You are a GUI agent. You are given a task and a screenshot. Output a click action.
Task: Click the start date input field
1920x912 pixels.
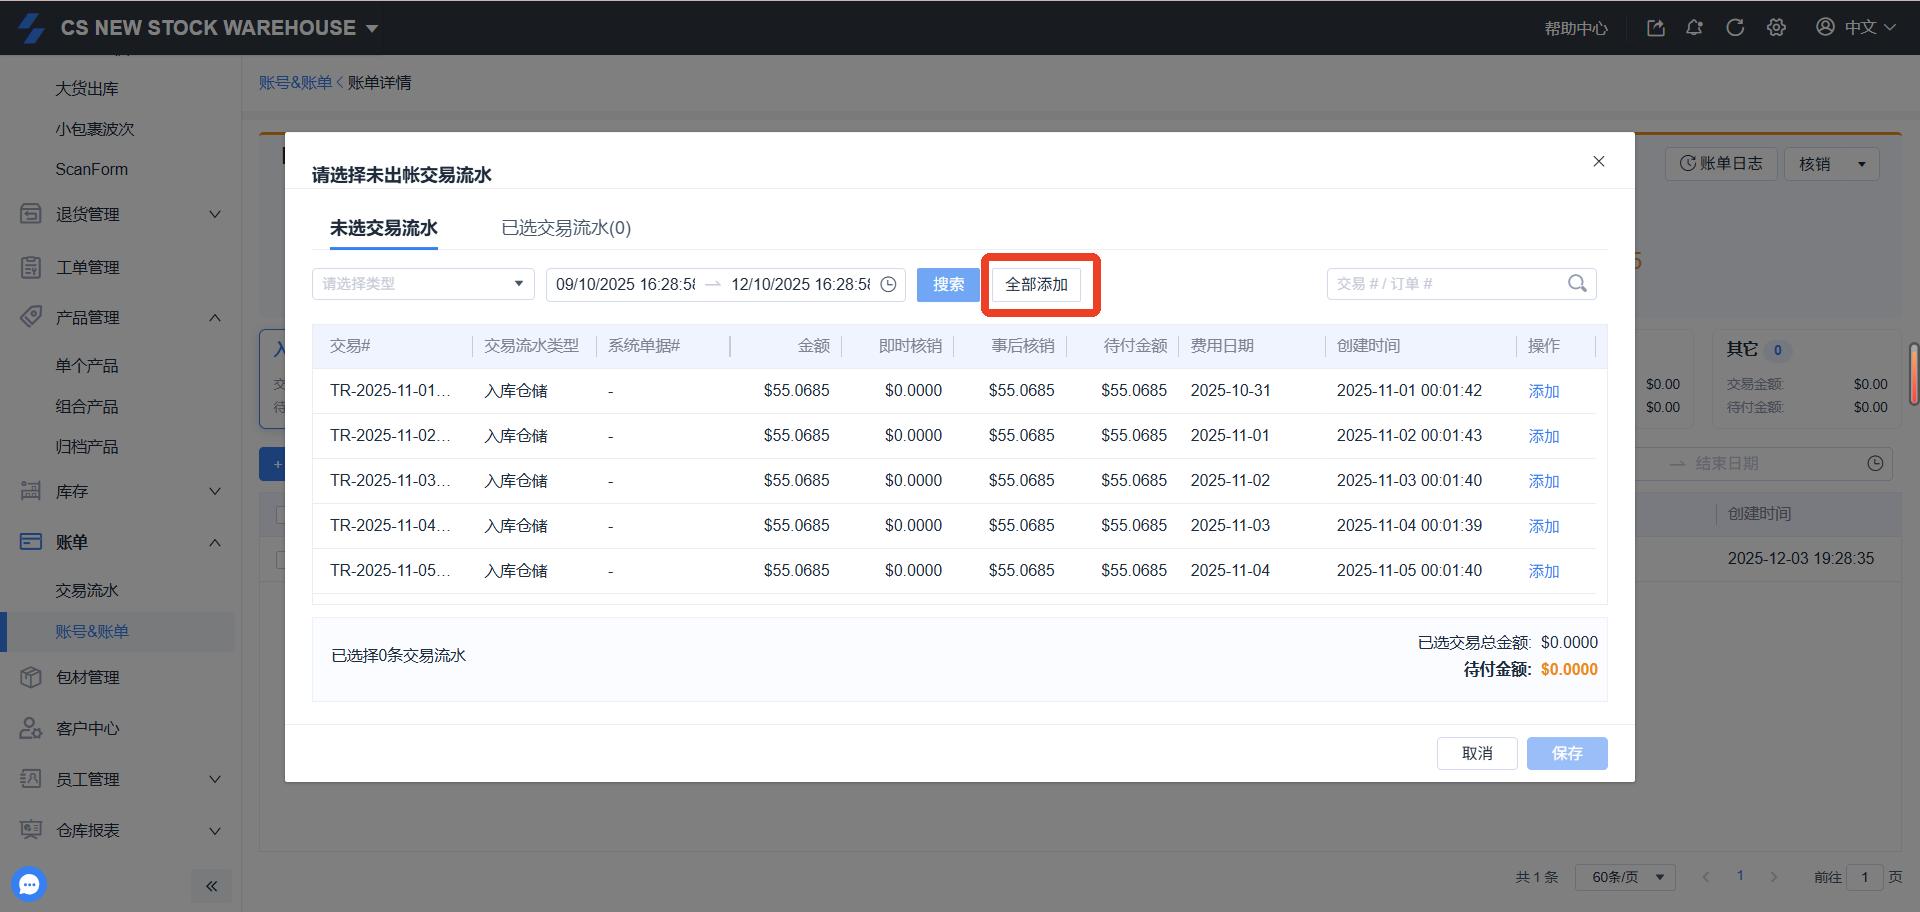625,285
